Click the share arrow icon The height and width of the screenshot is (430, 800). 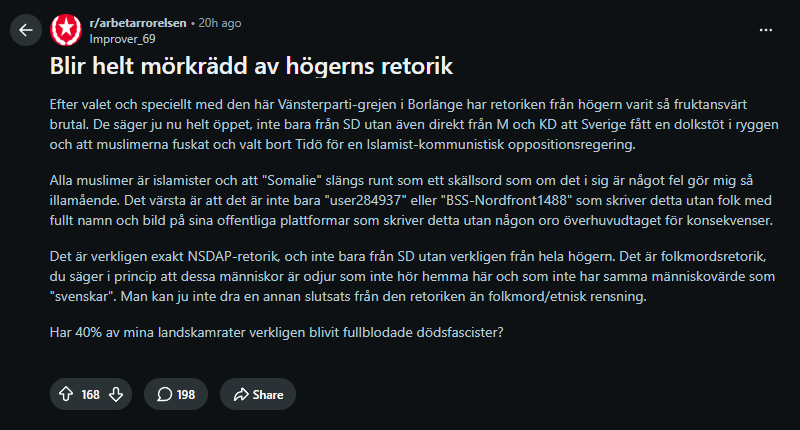pyautogui.click(x=241, y=394)
